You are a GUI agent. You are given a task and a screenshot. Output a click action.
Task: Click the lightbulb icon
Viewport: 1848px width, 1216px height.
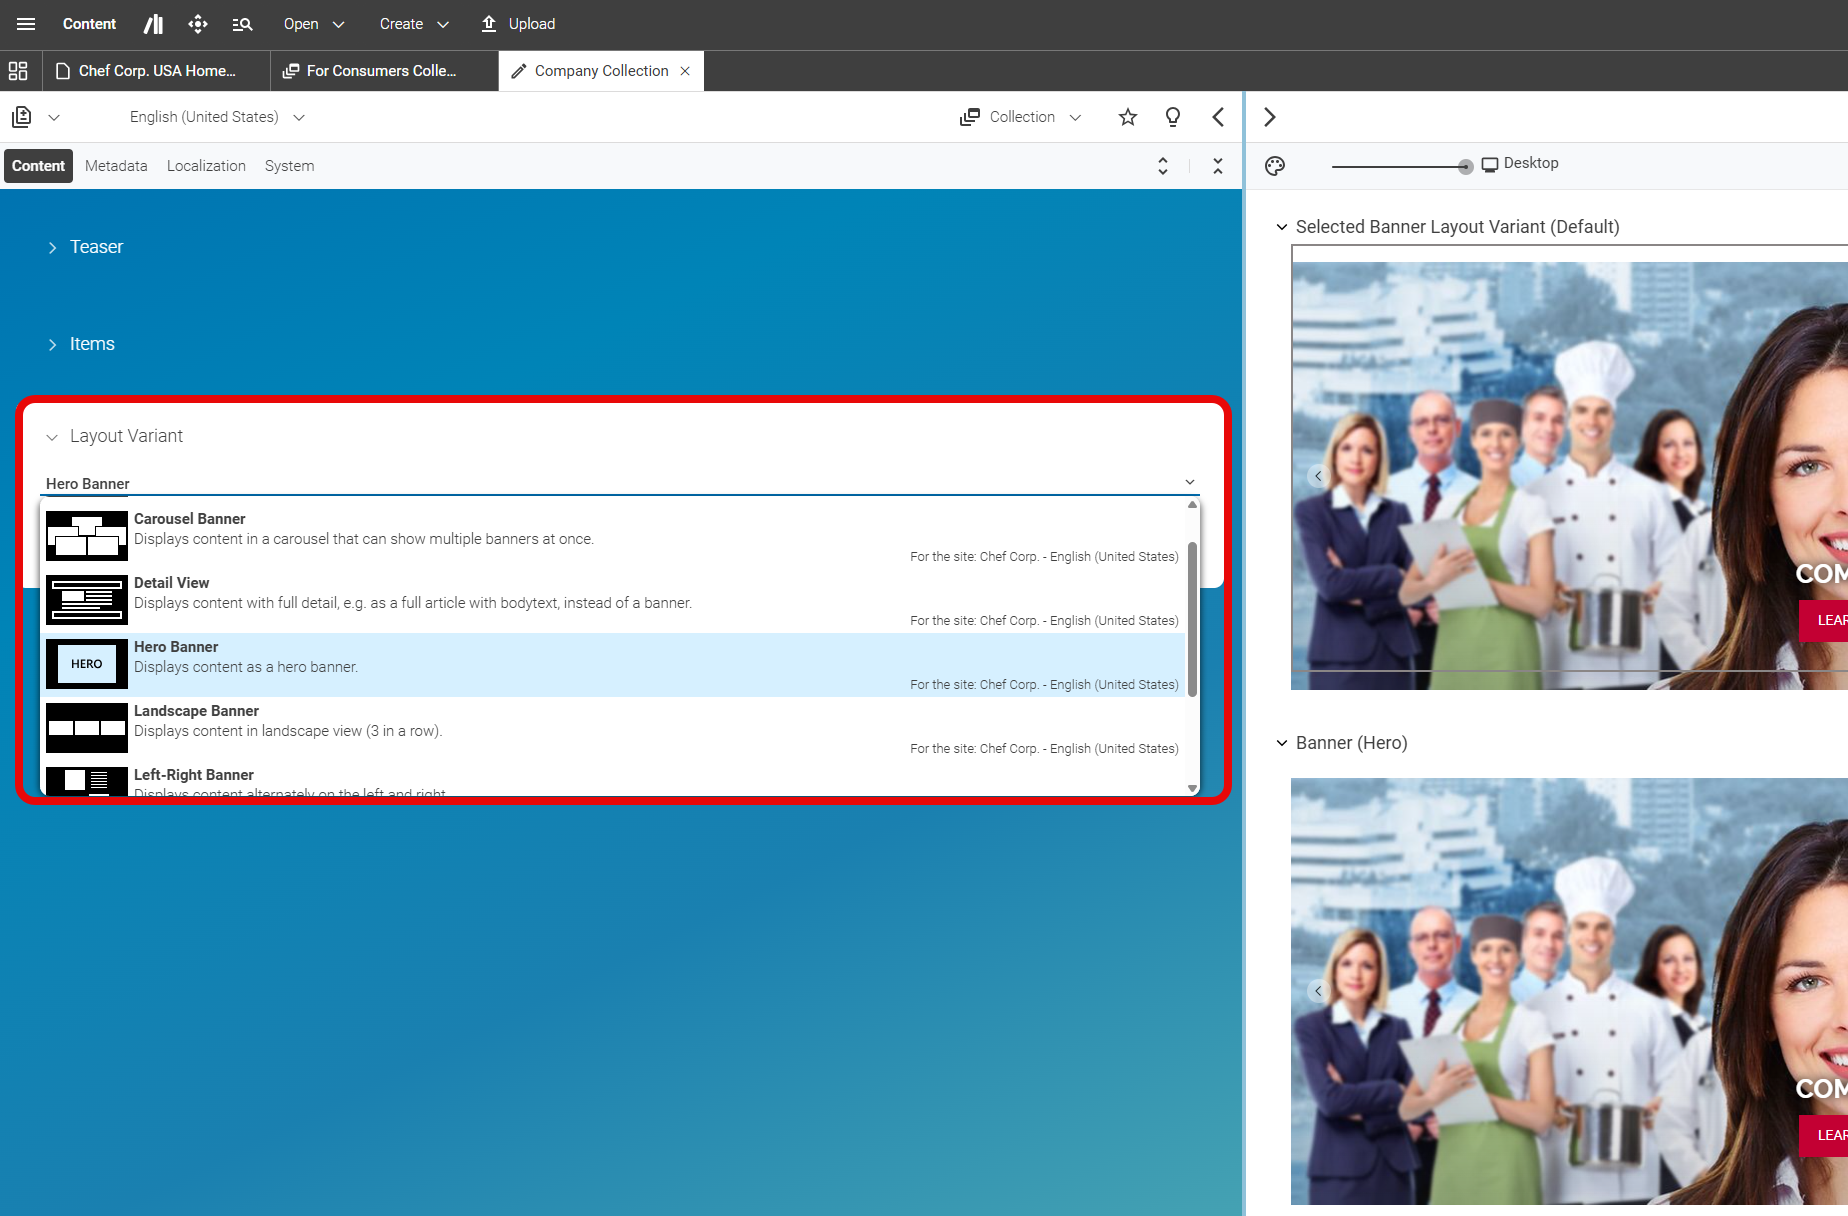click(x=1173, y=117)
